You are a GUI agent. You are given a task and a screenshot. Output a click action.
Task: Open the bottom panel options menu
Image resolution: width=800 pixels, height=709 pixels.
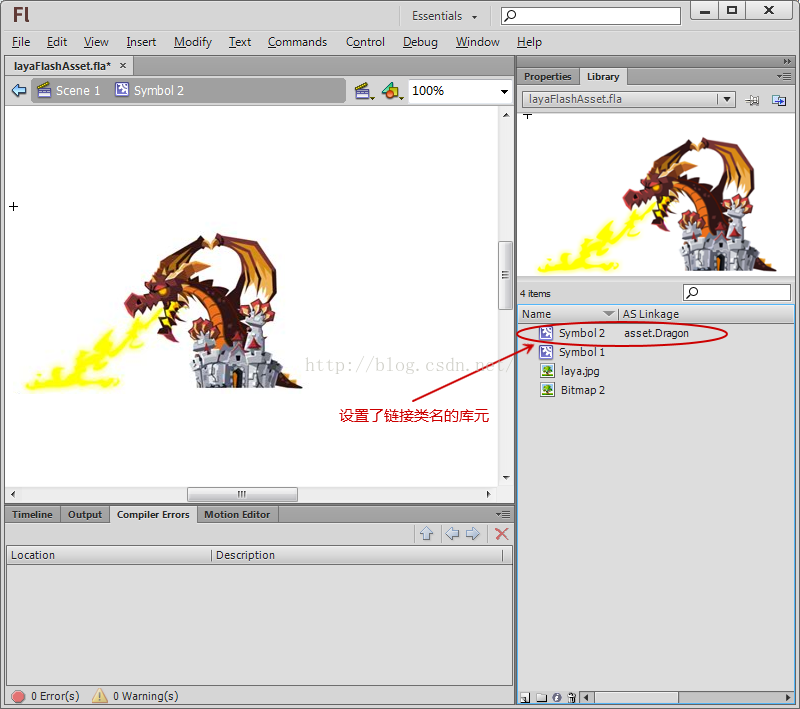pyautogui.click(x=503, y=514)
